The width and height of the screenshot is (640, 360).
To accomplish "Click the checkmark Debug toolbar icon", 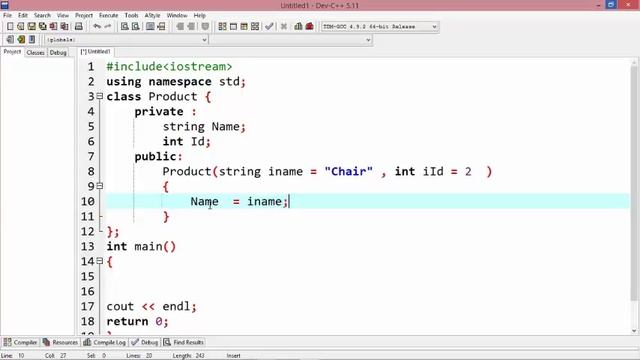I will coord(269,27).
